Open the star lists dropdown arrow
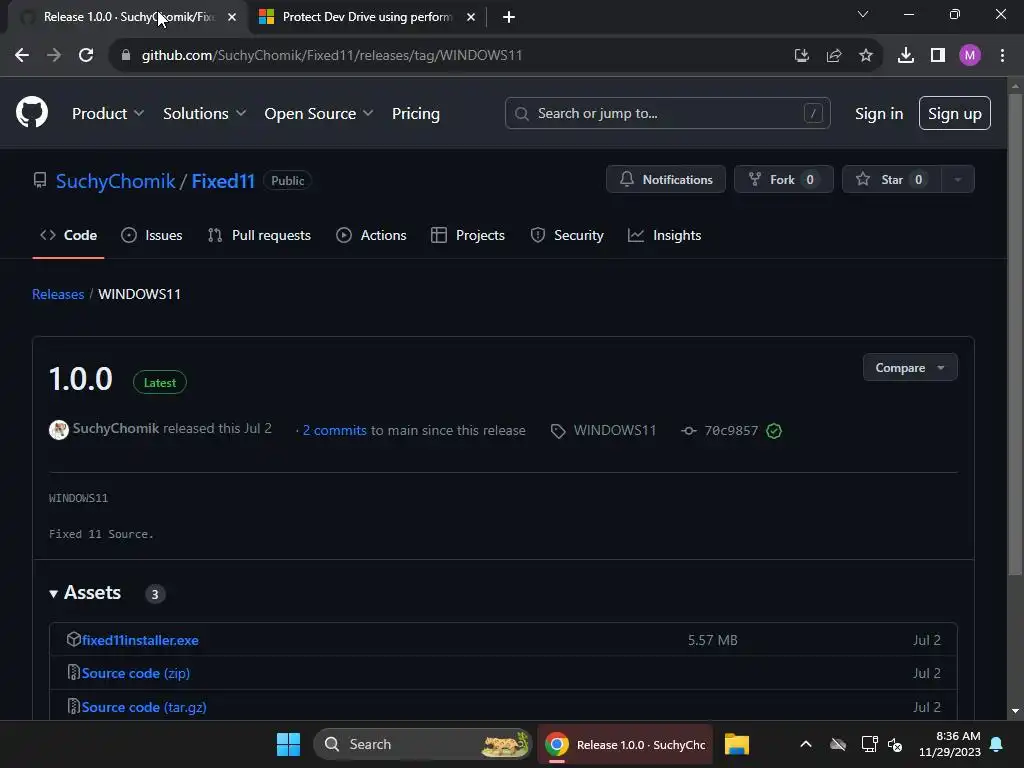The height and width of the screenshot is (768, 1024). coord(957,179)
